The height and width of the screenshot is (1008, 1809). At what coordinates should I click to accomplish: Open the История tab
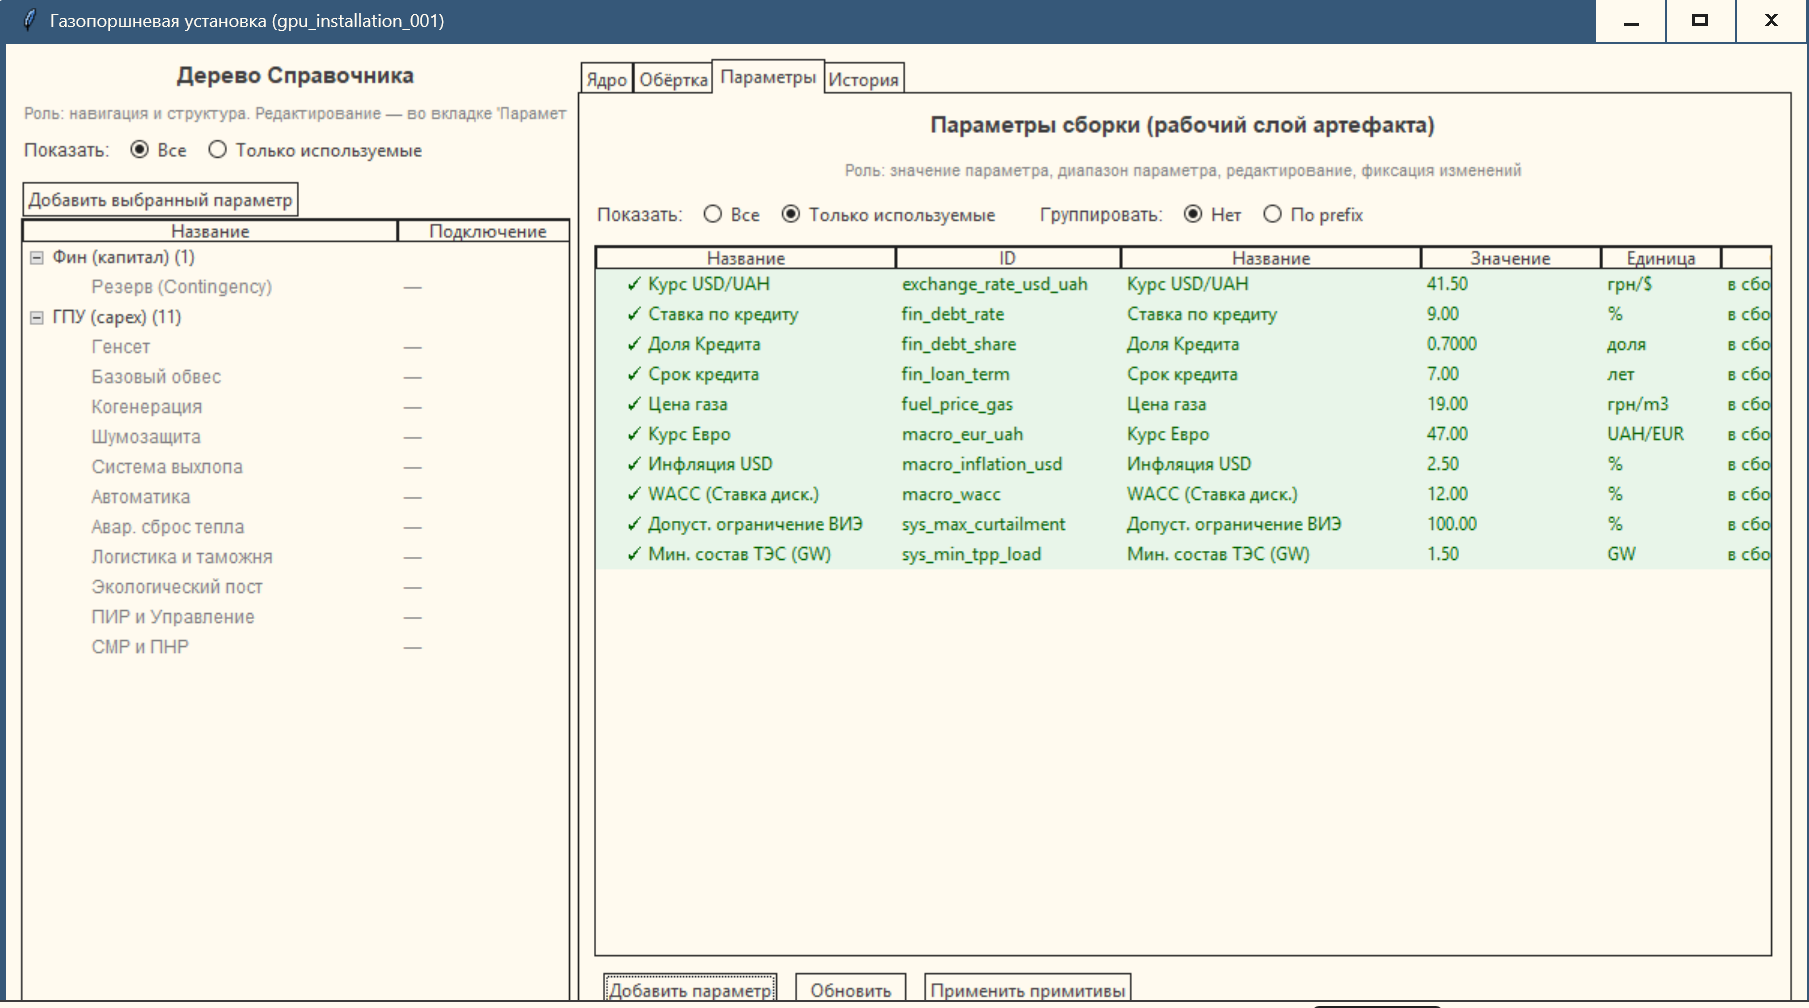863,80
